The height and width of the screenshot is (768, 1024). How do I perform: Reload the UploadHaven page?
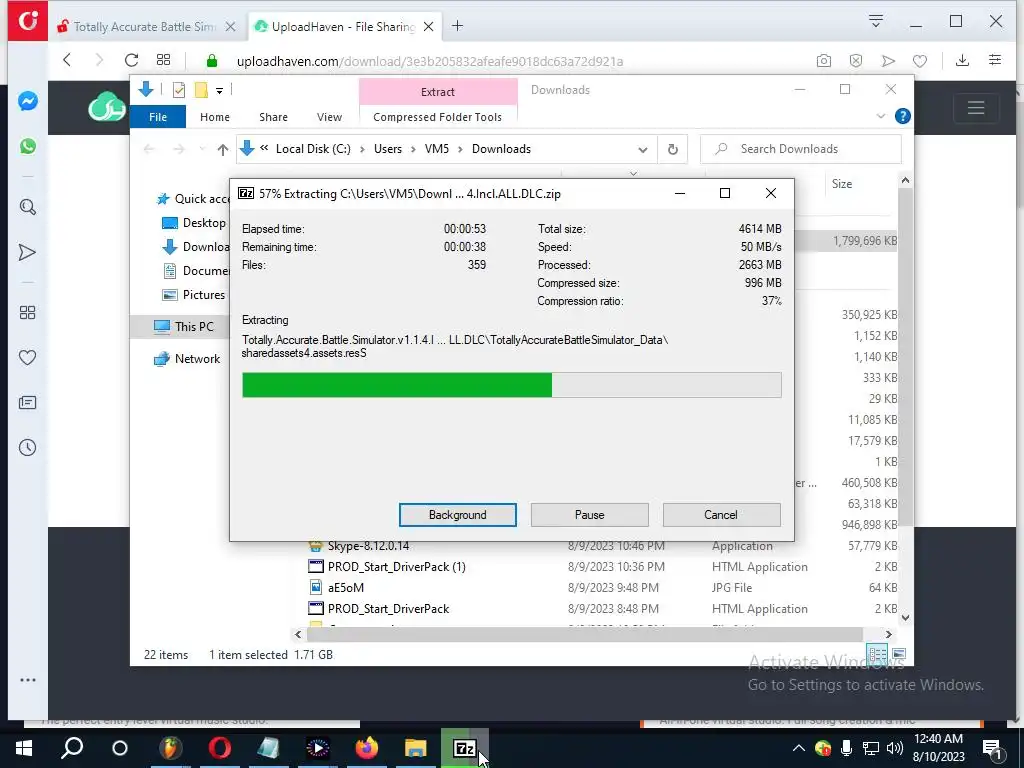click(131, 60)
